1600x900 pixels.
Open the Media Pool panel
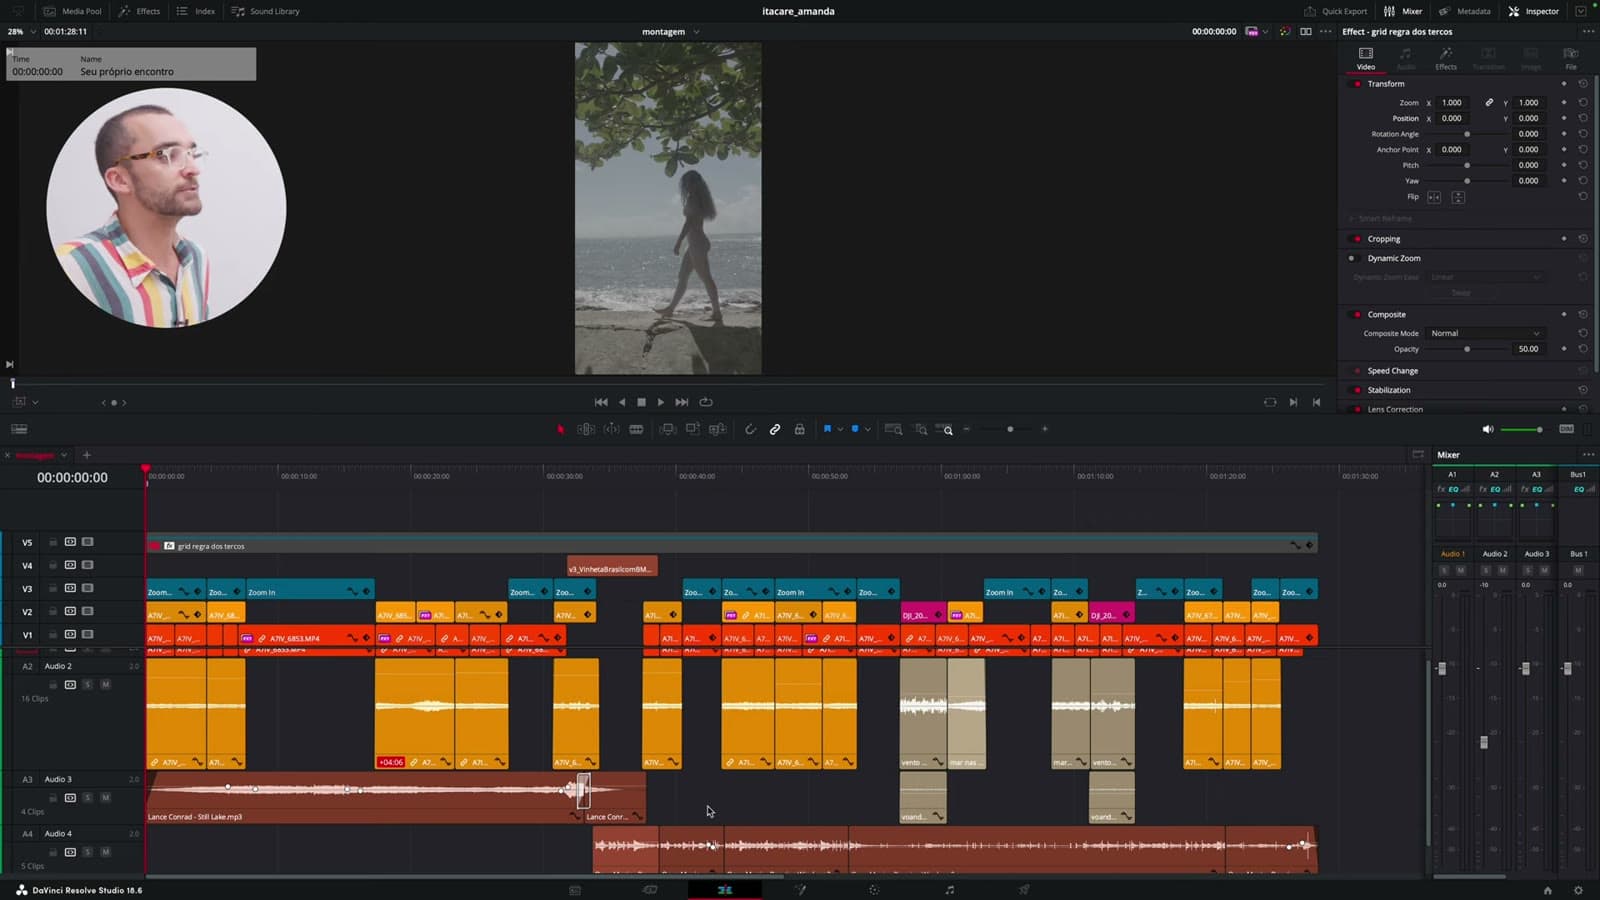pyautogui.click(x=72, y=11)
